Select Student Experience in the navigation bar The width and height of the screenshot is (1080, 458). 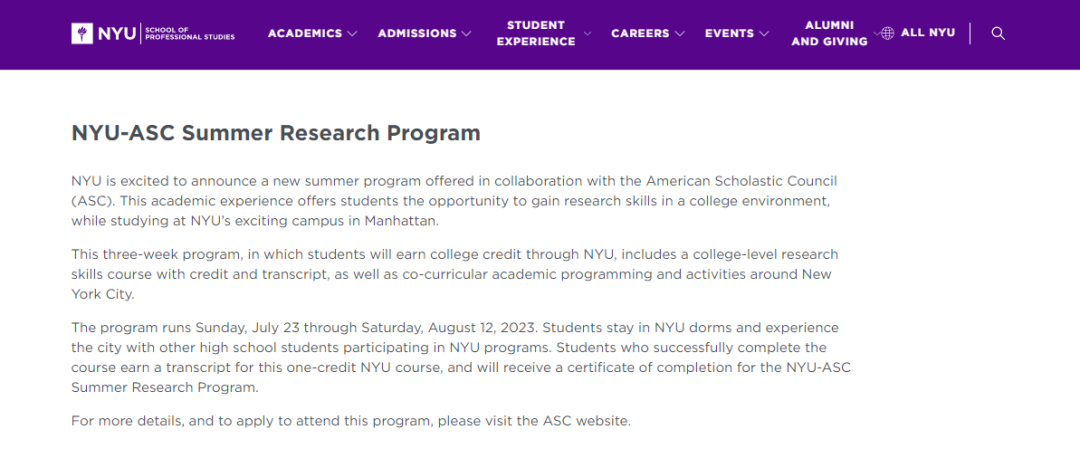pyautogui.click(x=535, y=33)
